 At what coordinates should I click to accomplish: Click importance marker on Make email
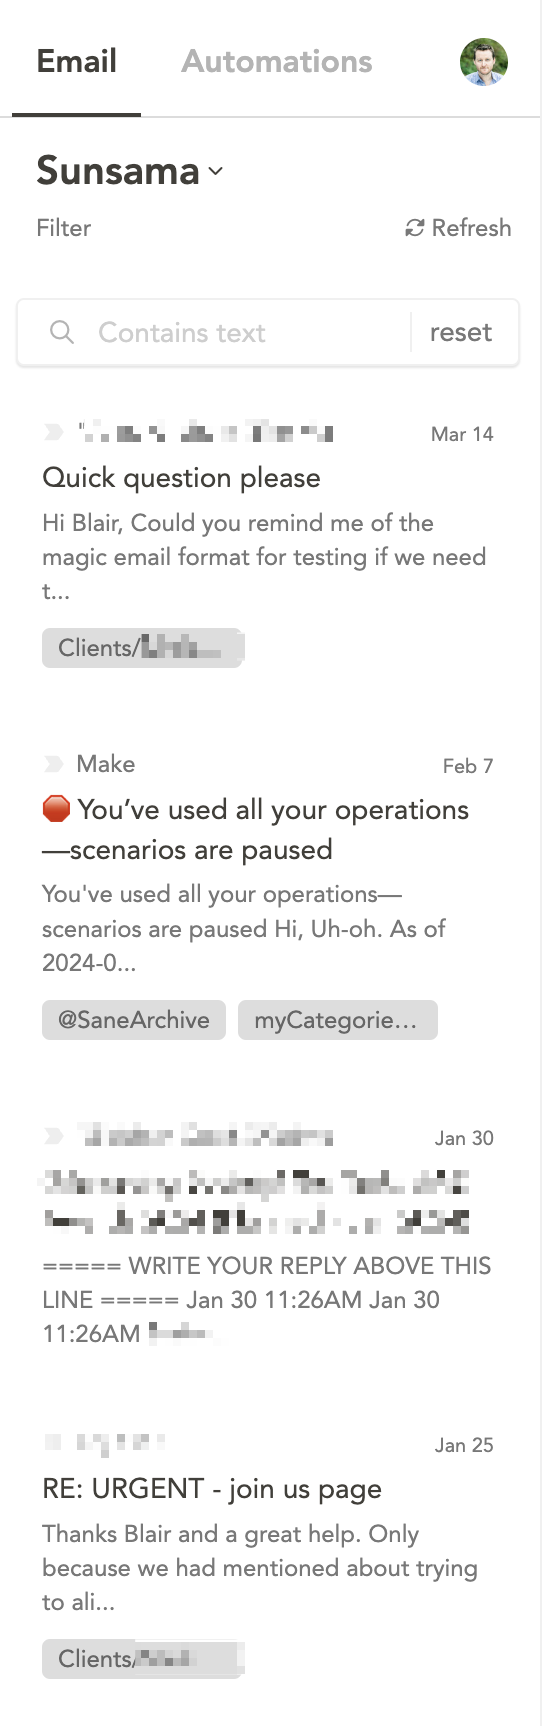[53, 764]
